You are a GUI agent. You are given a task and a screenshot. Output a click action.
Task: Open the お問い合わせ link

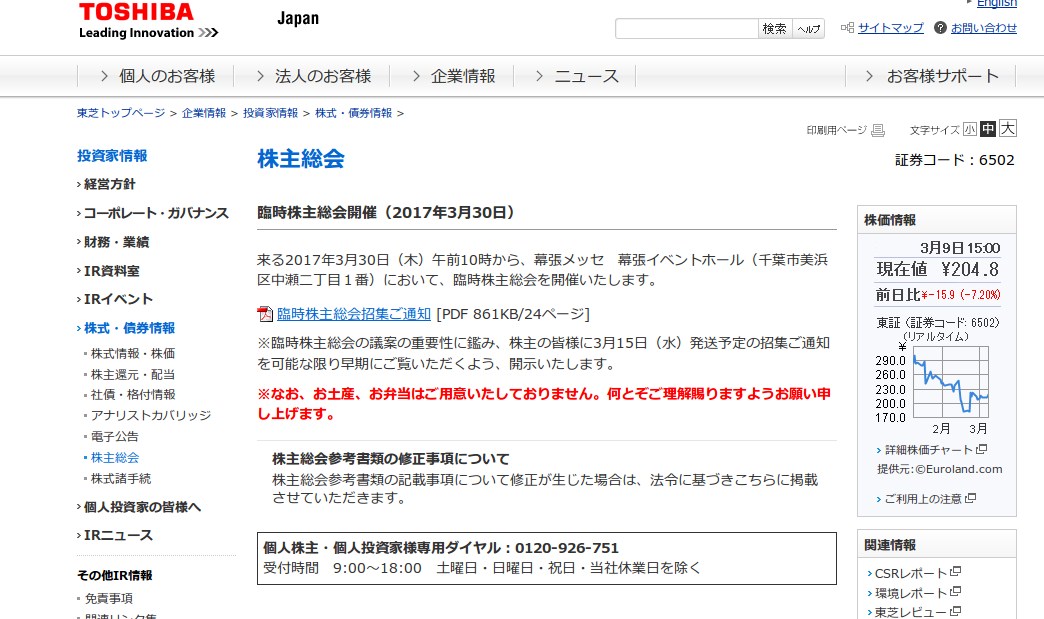point(984,28)
